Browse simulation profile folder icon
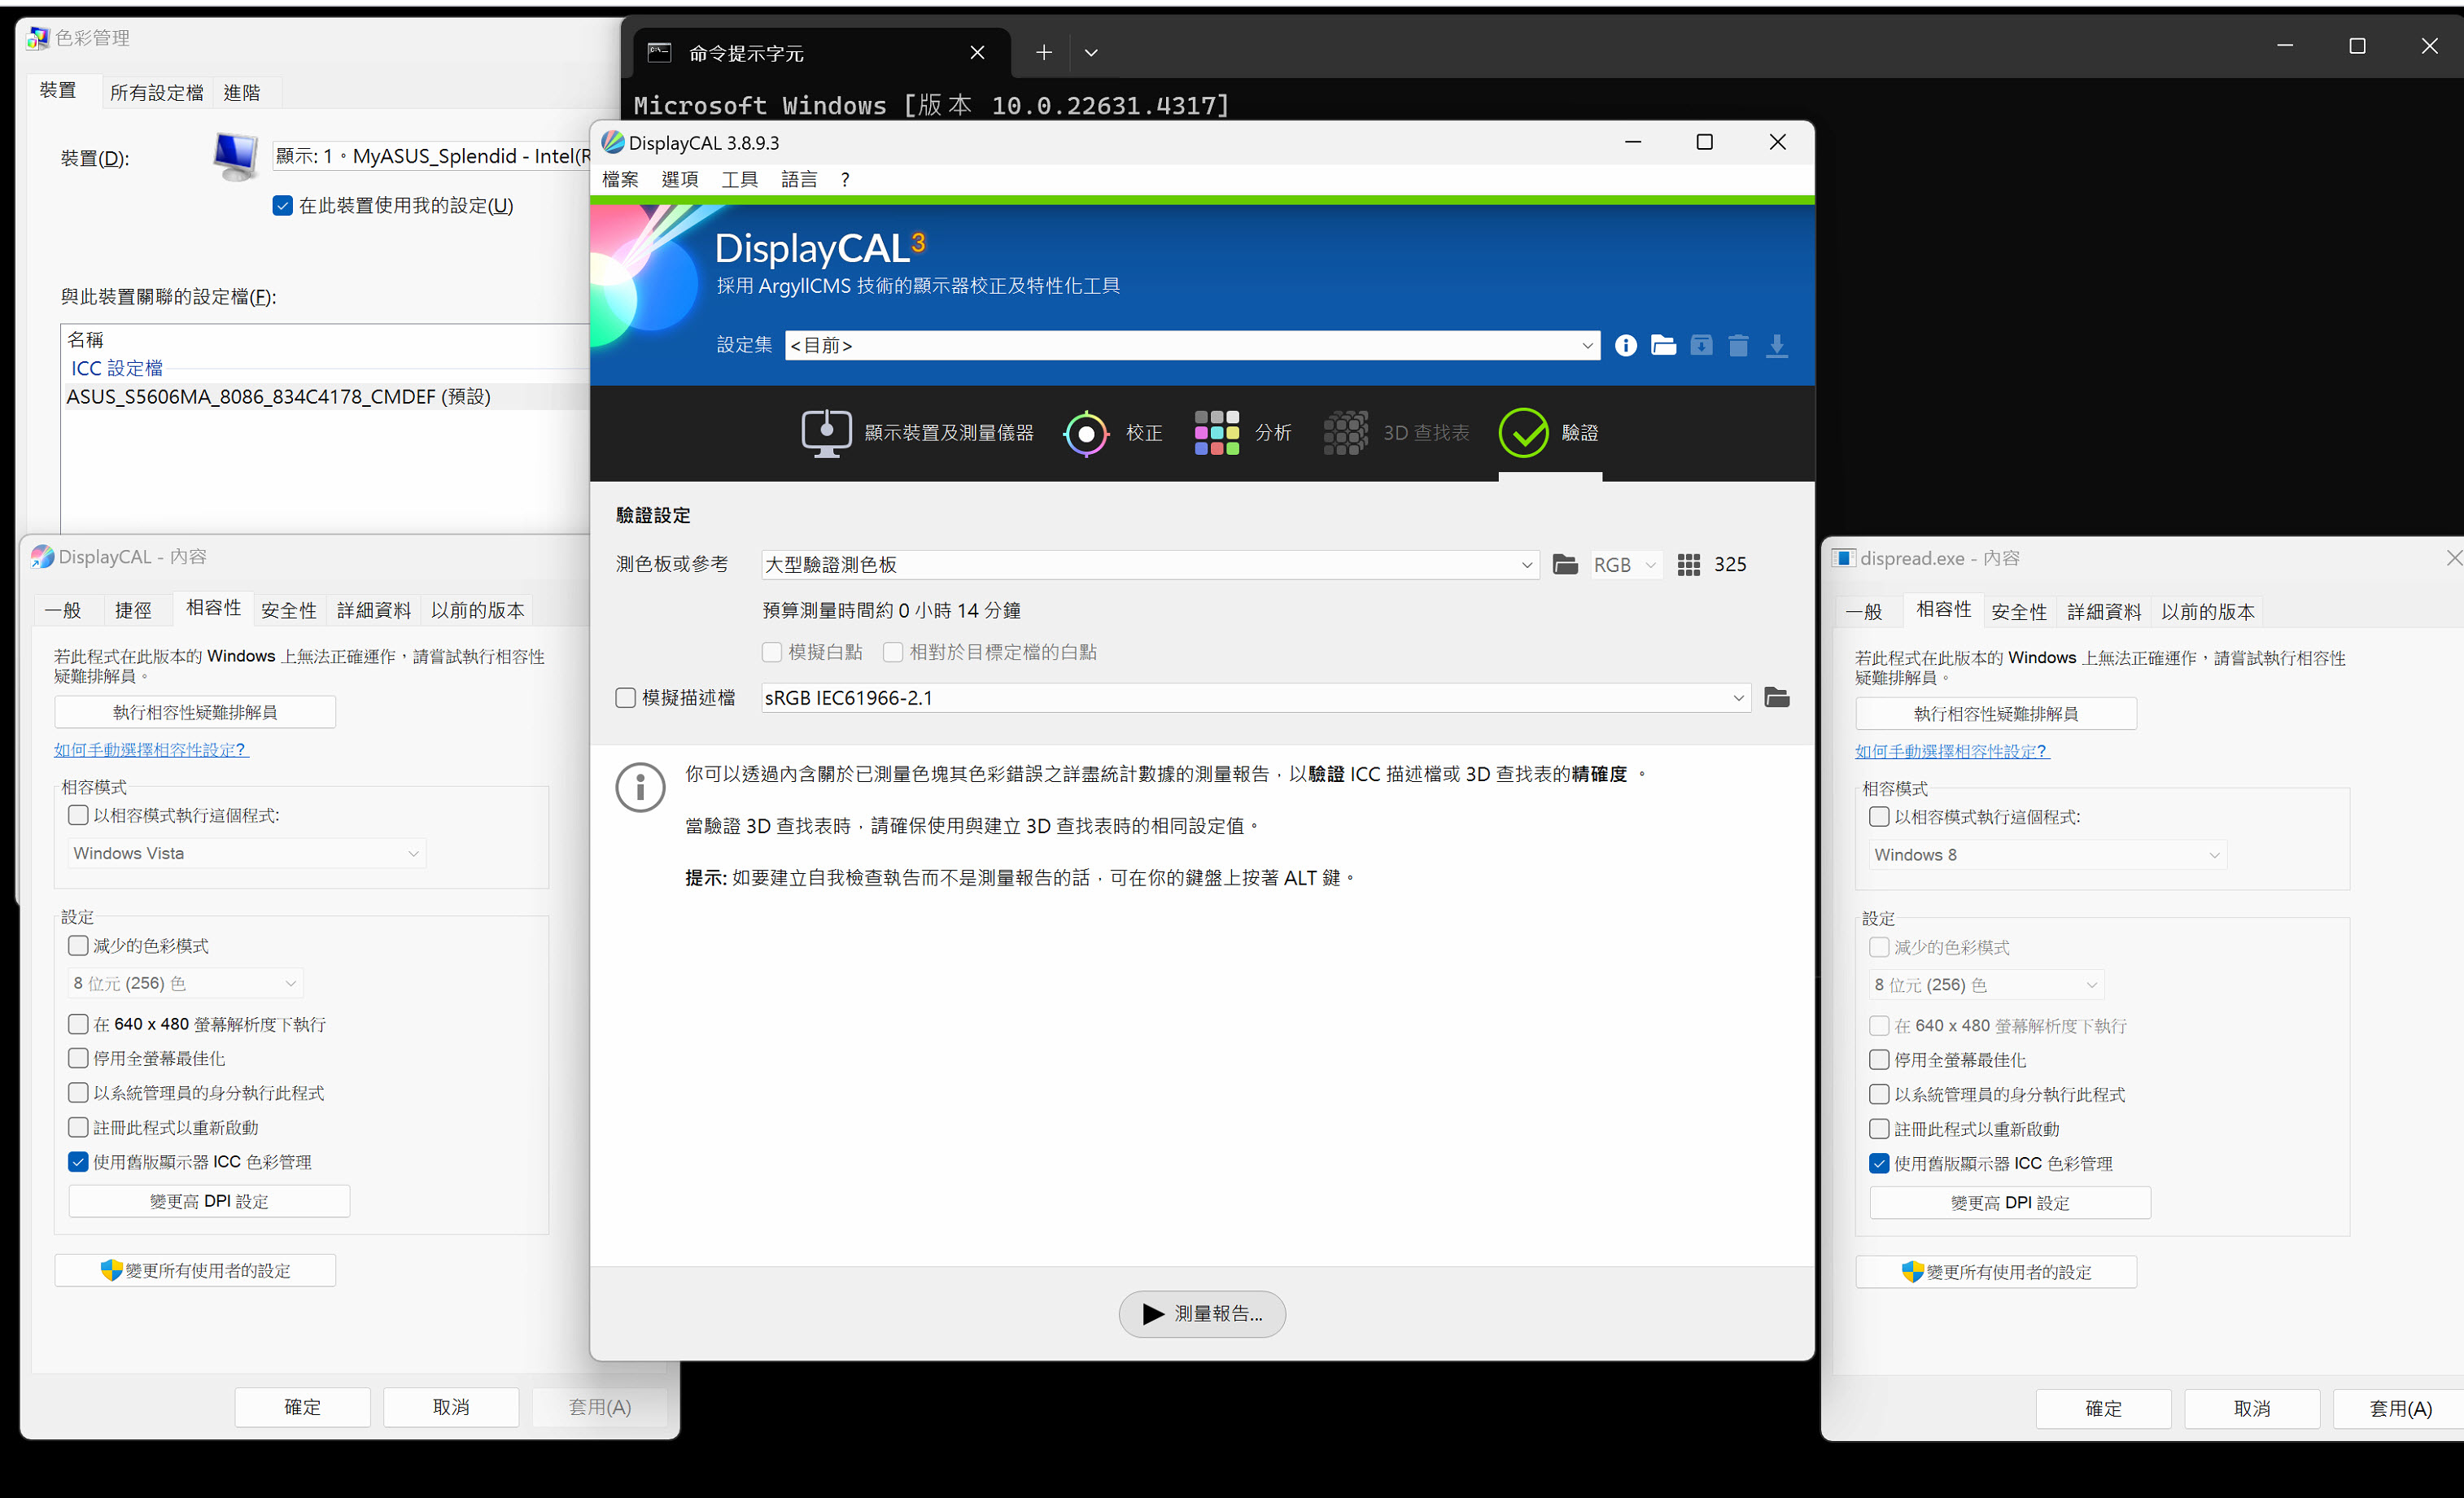 1776,697
